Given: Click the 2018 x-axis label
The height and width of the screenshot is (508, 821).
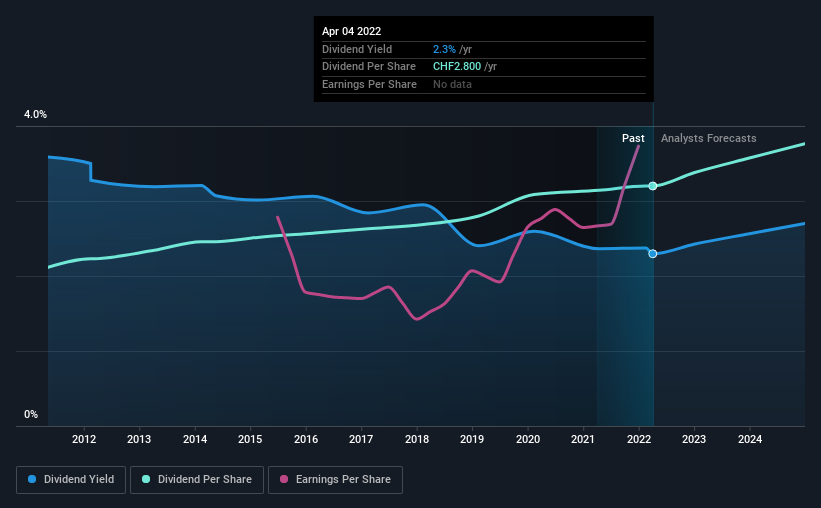Looking at the screenshot, I should (417, 439).
